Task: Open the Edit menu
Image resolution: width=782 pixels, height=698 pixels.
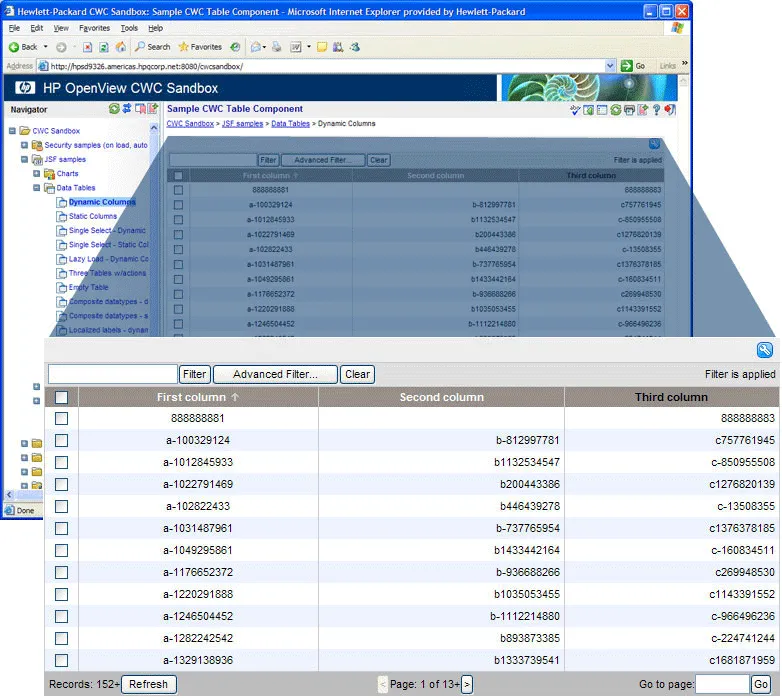Action: pyautogui.click(x=36, y=28)
